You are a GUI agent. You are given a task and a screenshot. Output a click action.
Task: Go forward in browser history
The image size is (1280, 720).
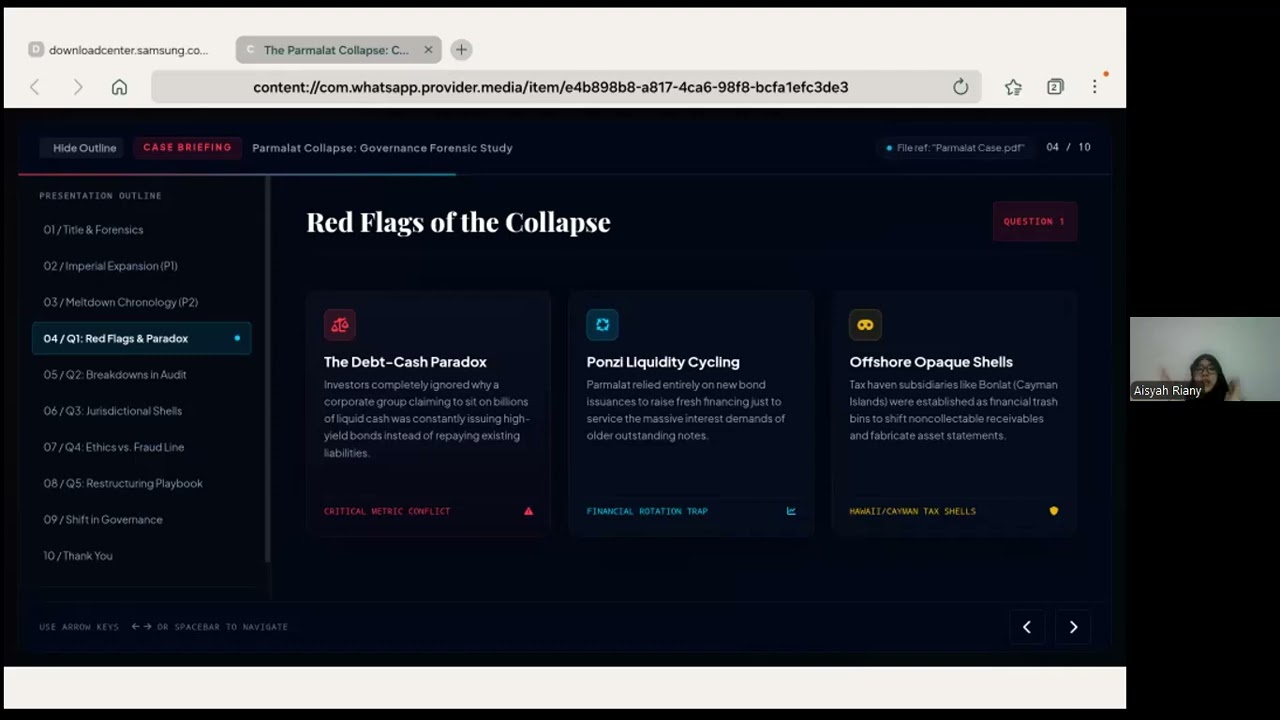(x=78, y=87)
